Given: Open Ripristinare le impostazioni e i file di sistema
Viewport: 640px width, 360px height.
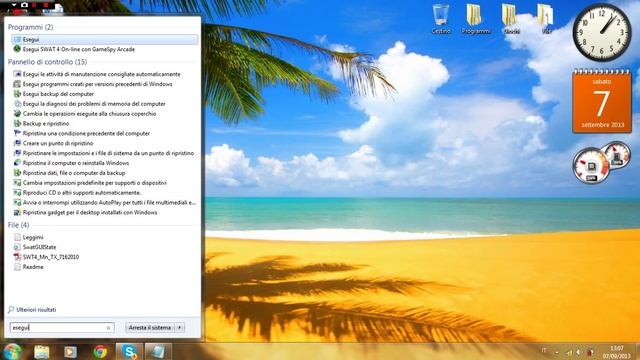Looking at the screenshot, I should click(x=108, y=153).
